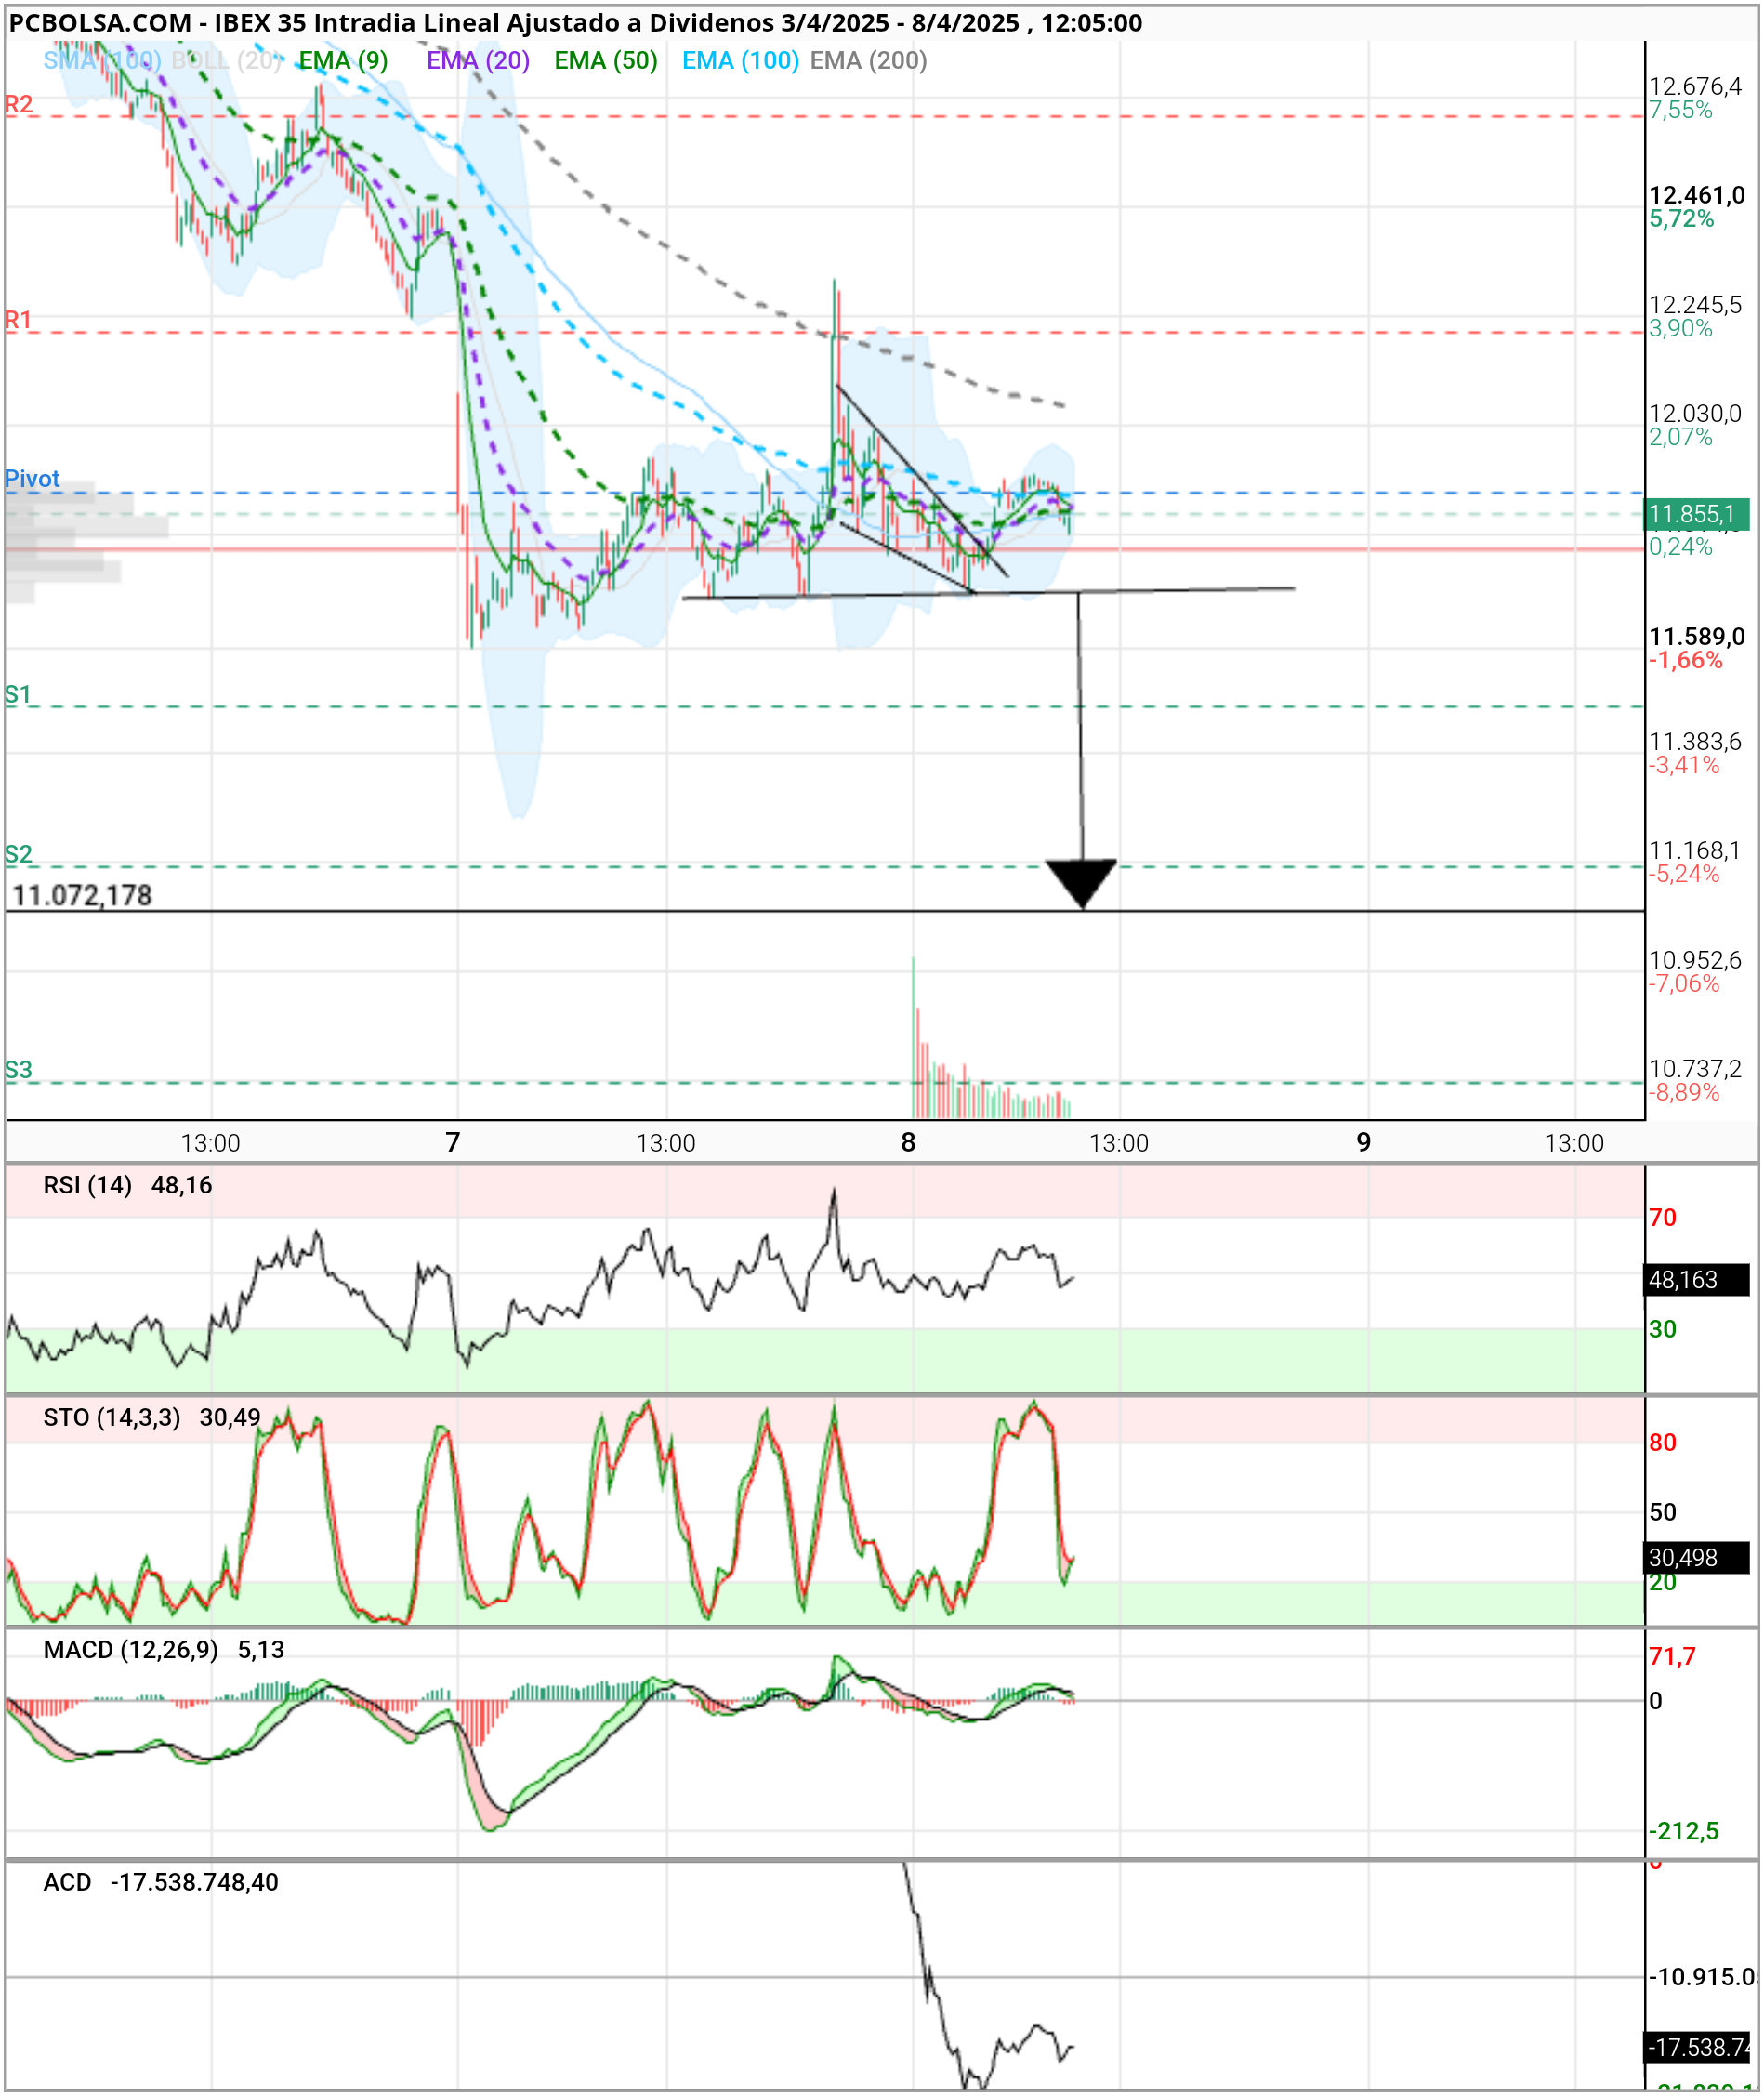Viewport: 1764px width, 2096px height.
Task: Click the 12.676,4 price axis value
Action: click(1695, 86)
